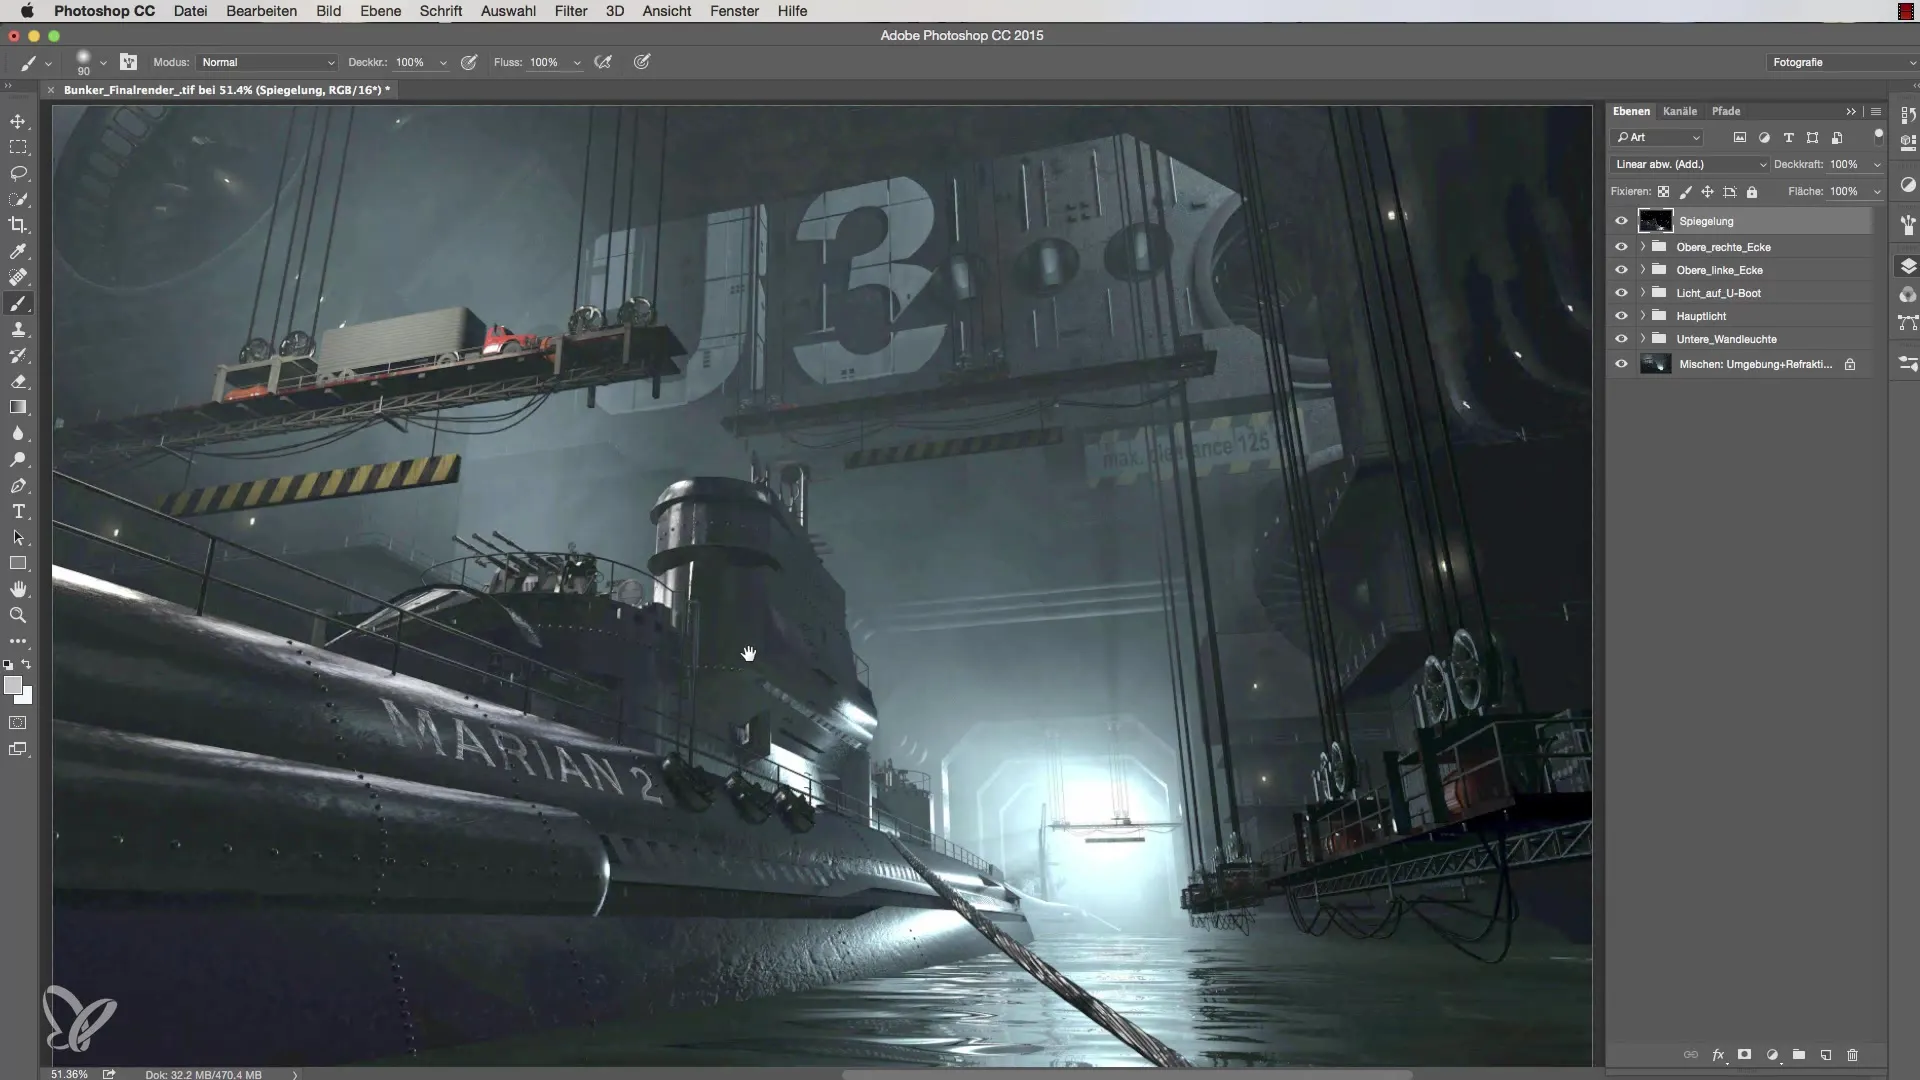Open the Fotografie workspace dropdown
The height and width of the screenshot is (1080, 1920).
click(1843, 62)
